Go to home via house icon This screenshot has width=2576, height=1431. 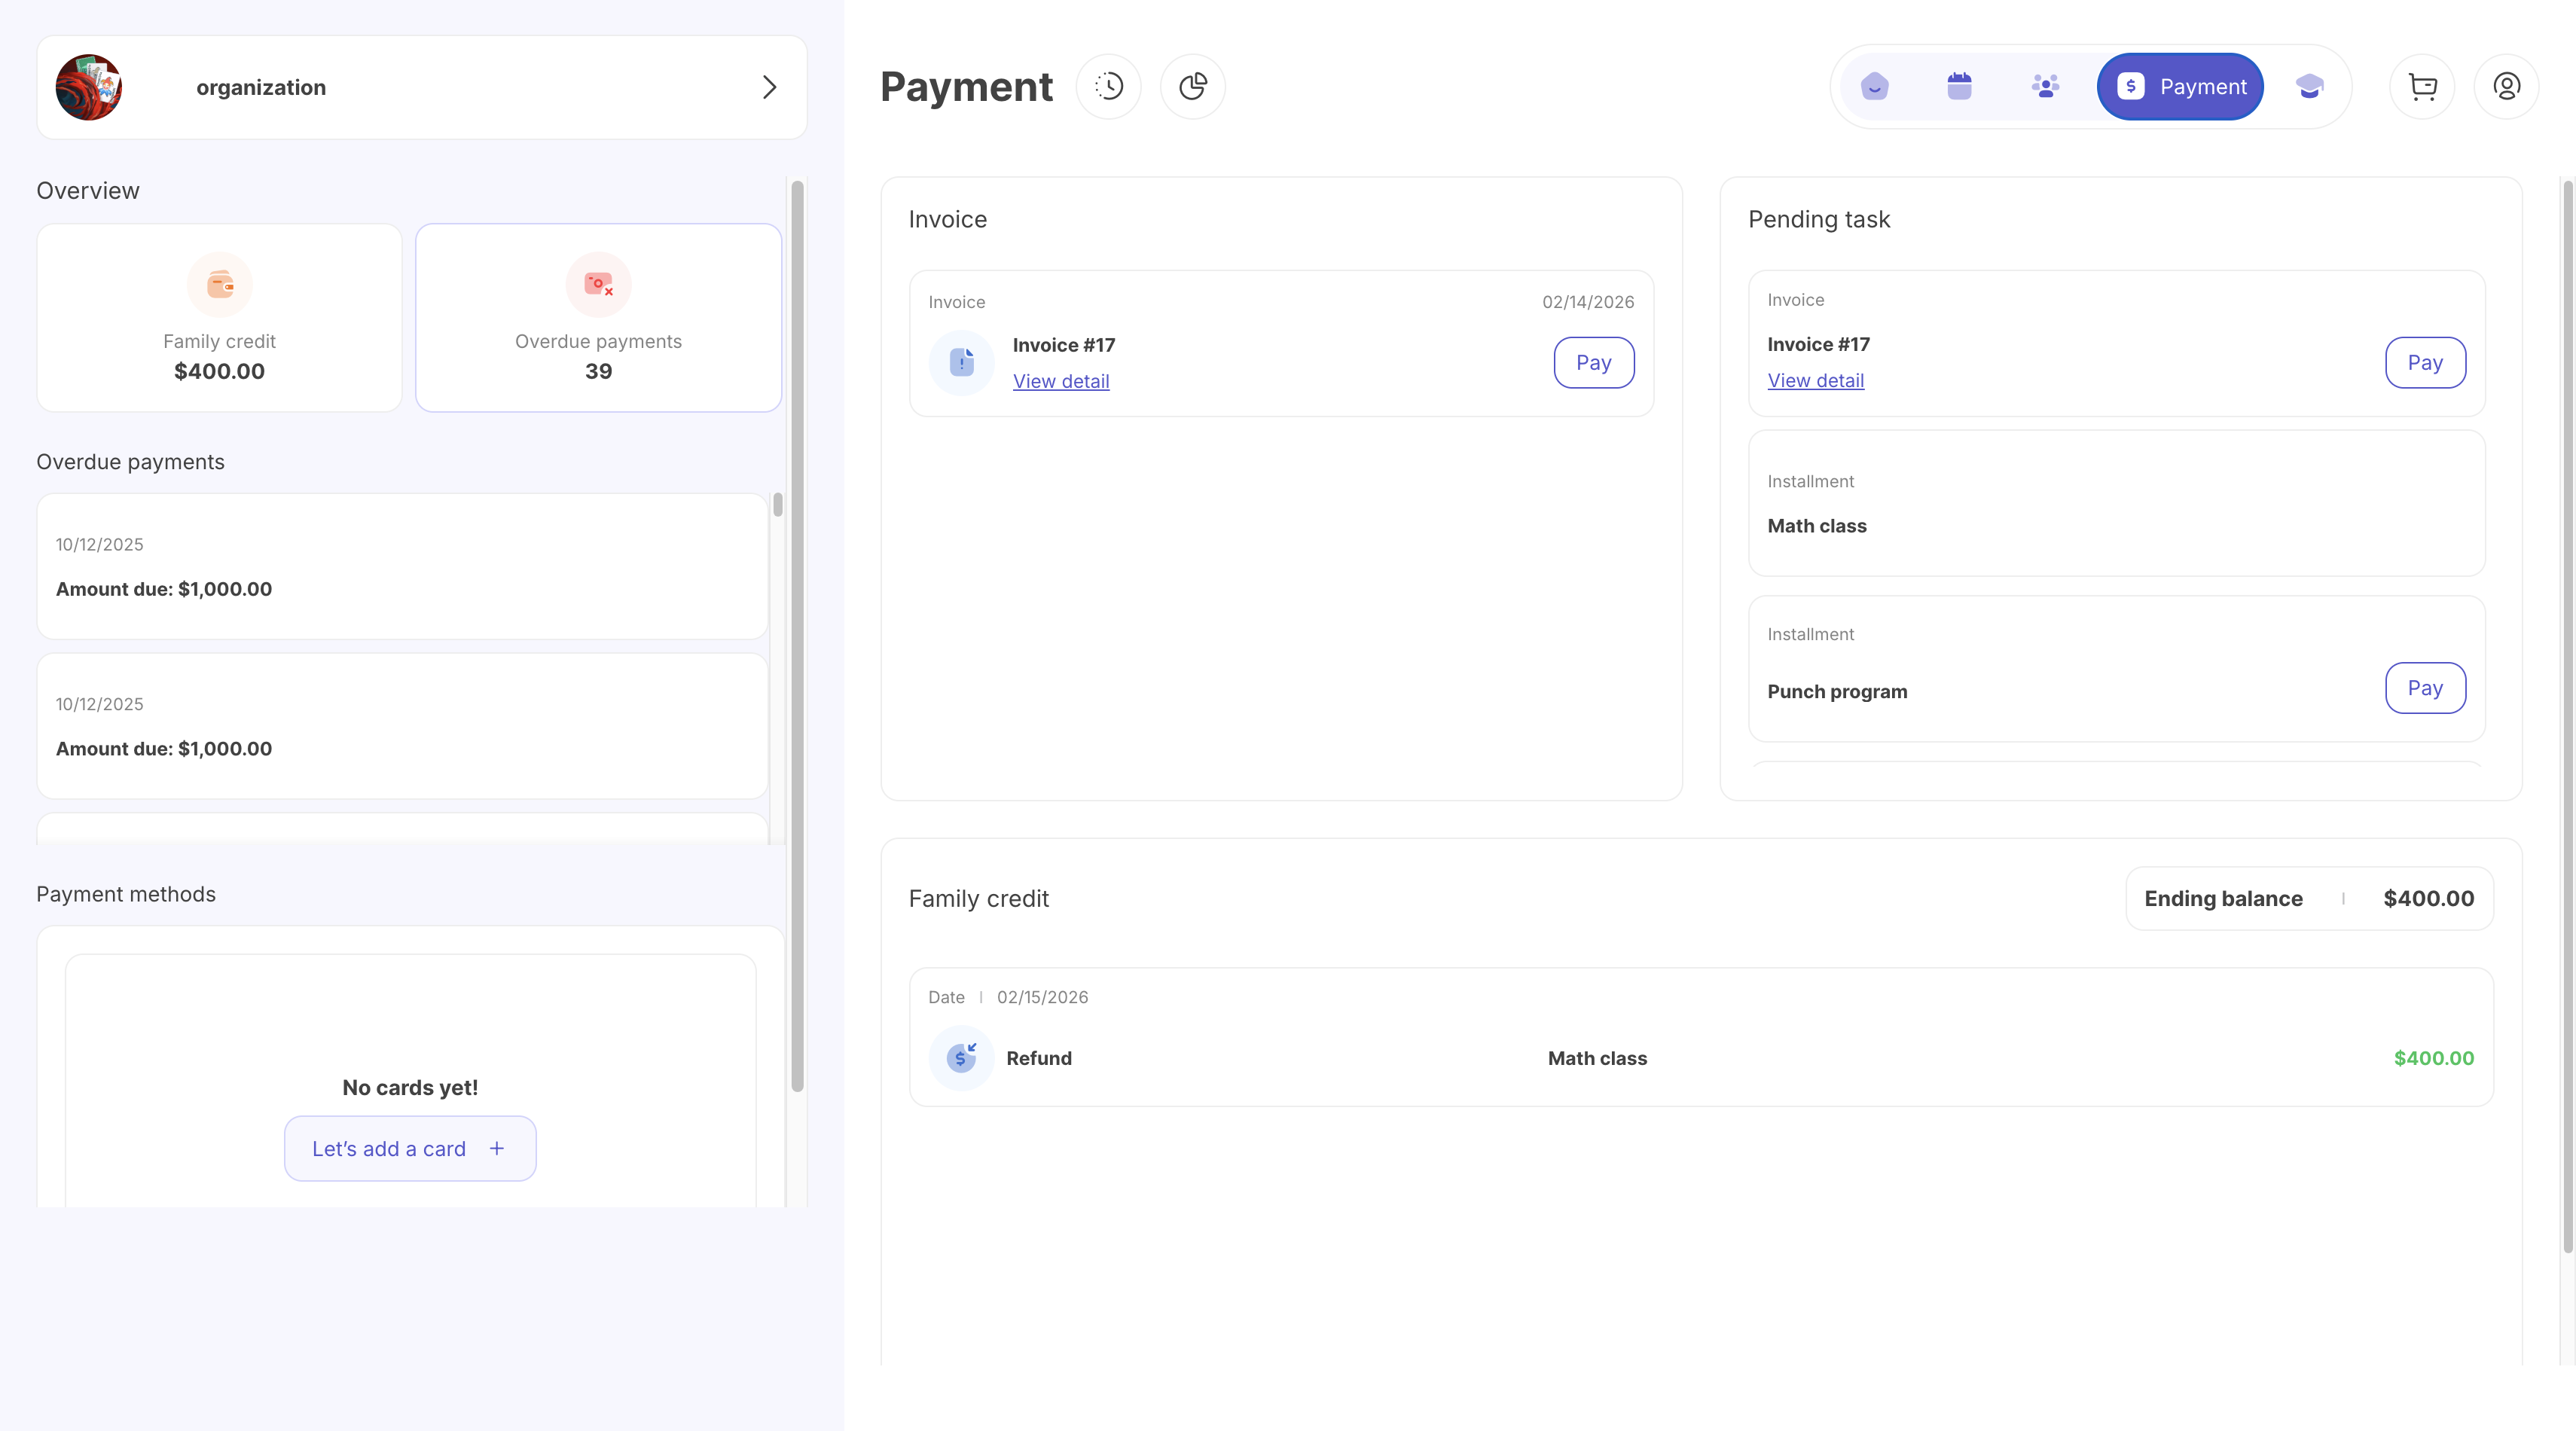1875,87
